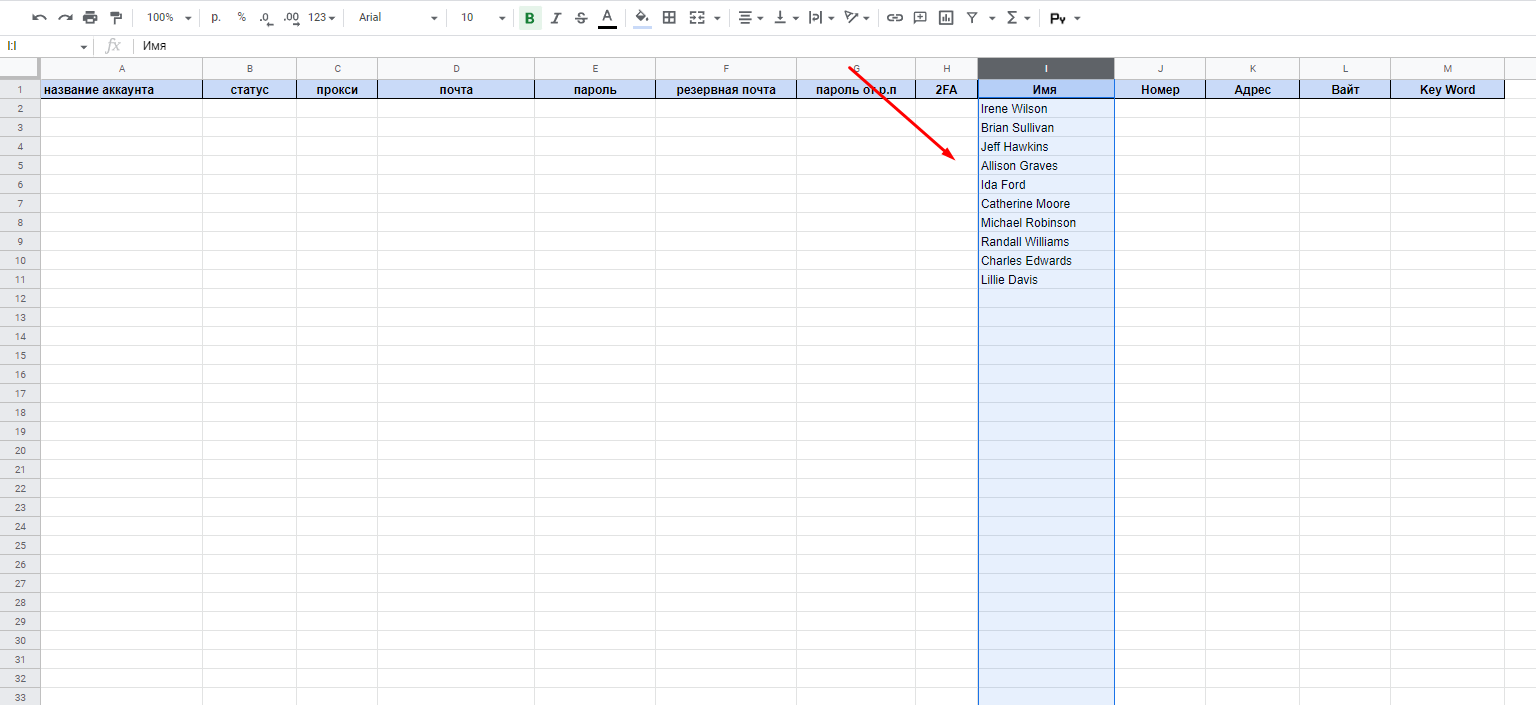Image resolution: width=1536 pixels, height=705 pixels.
Task: Open the 123 number format menu
Action: [x=321, y=18]
